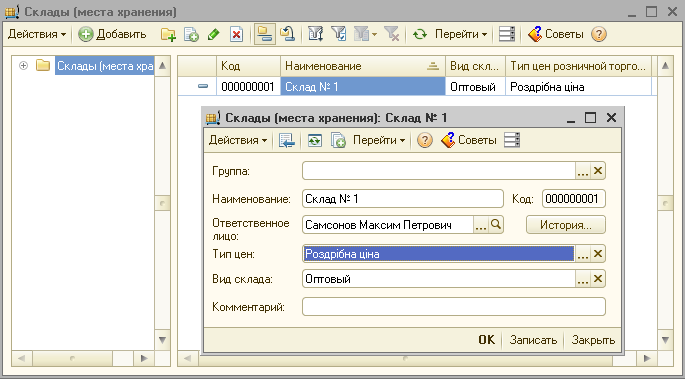Click the История... button
Screen dimensions: 685x379
(566, 225)
